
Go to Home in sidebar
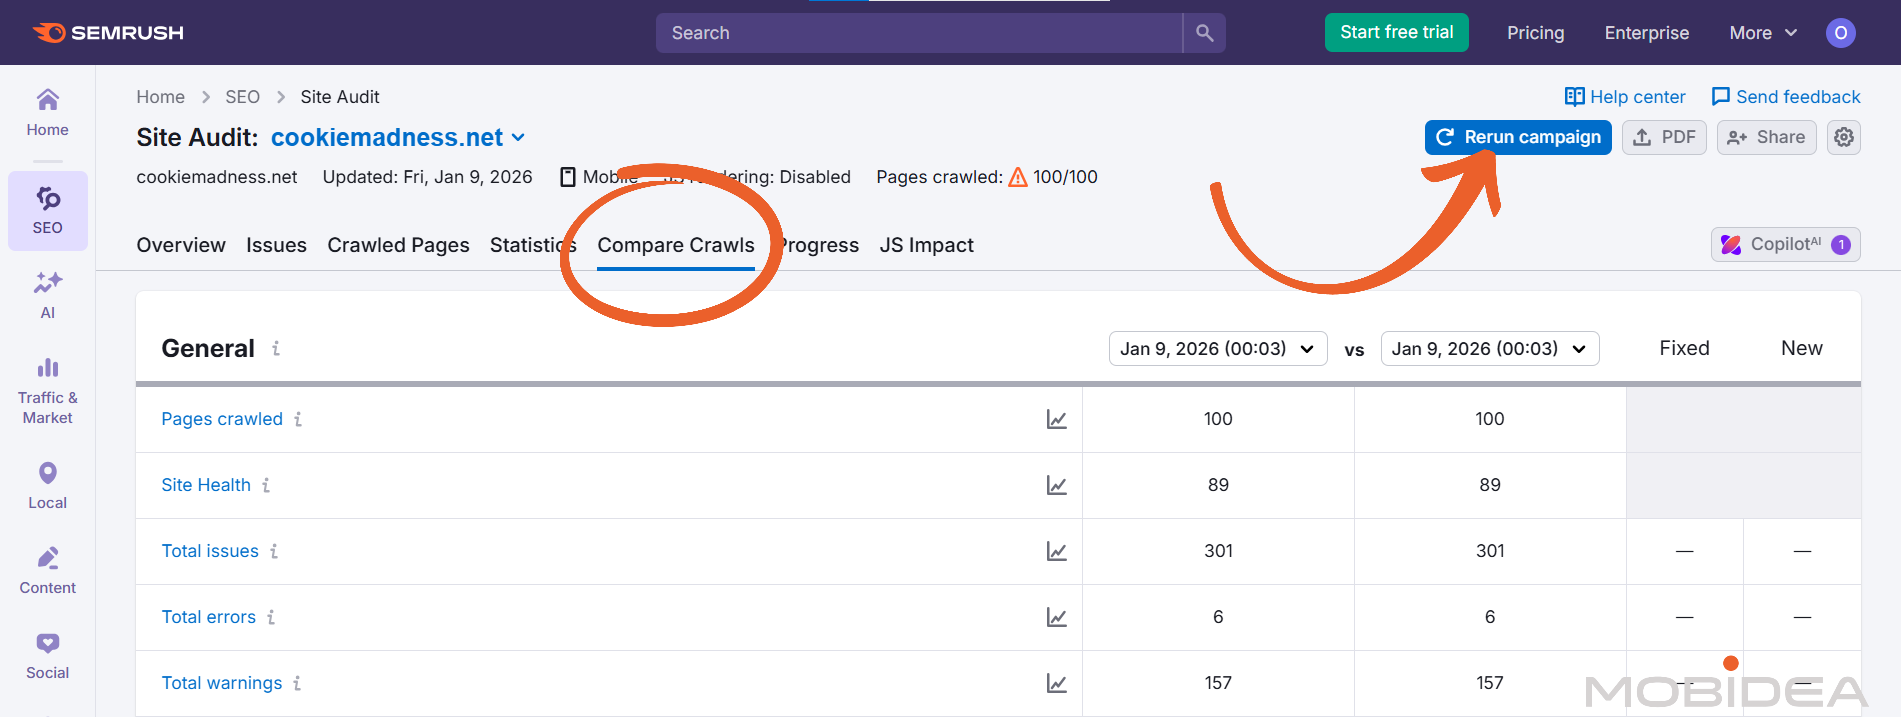pyautogui.click(x=47, y=113)
